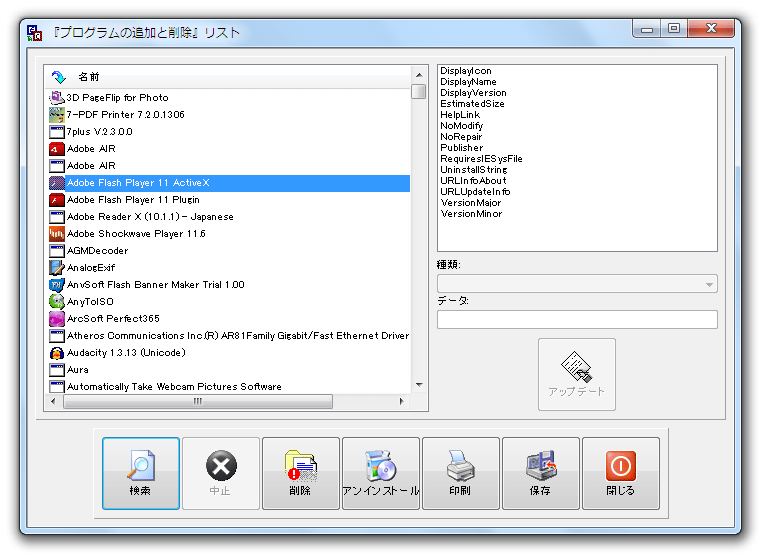
Task: Select DisplayIcon in the properties list
Action: click(466, 71)
